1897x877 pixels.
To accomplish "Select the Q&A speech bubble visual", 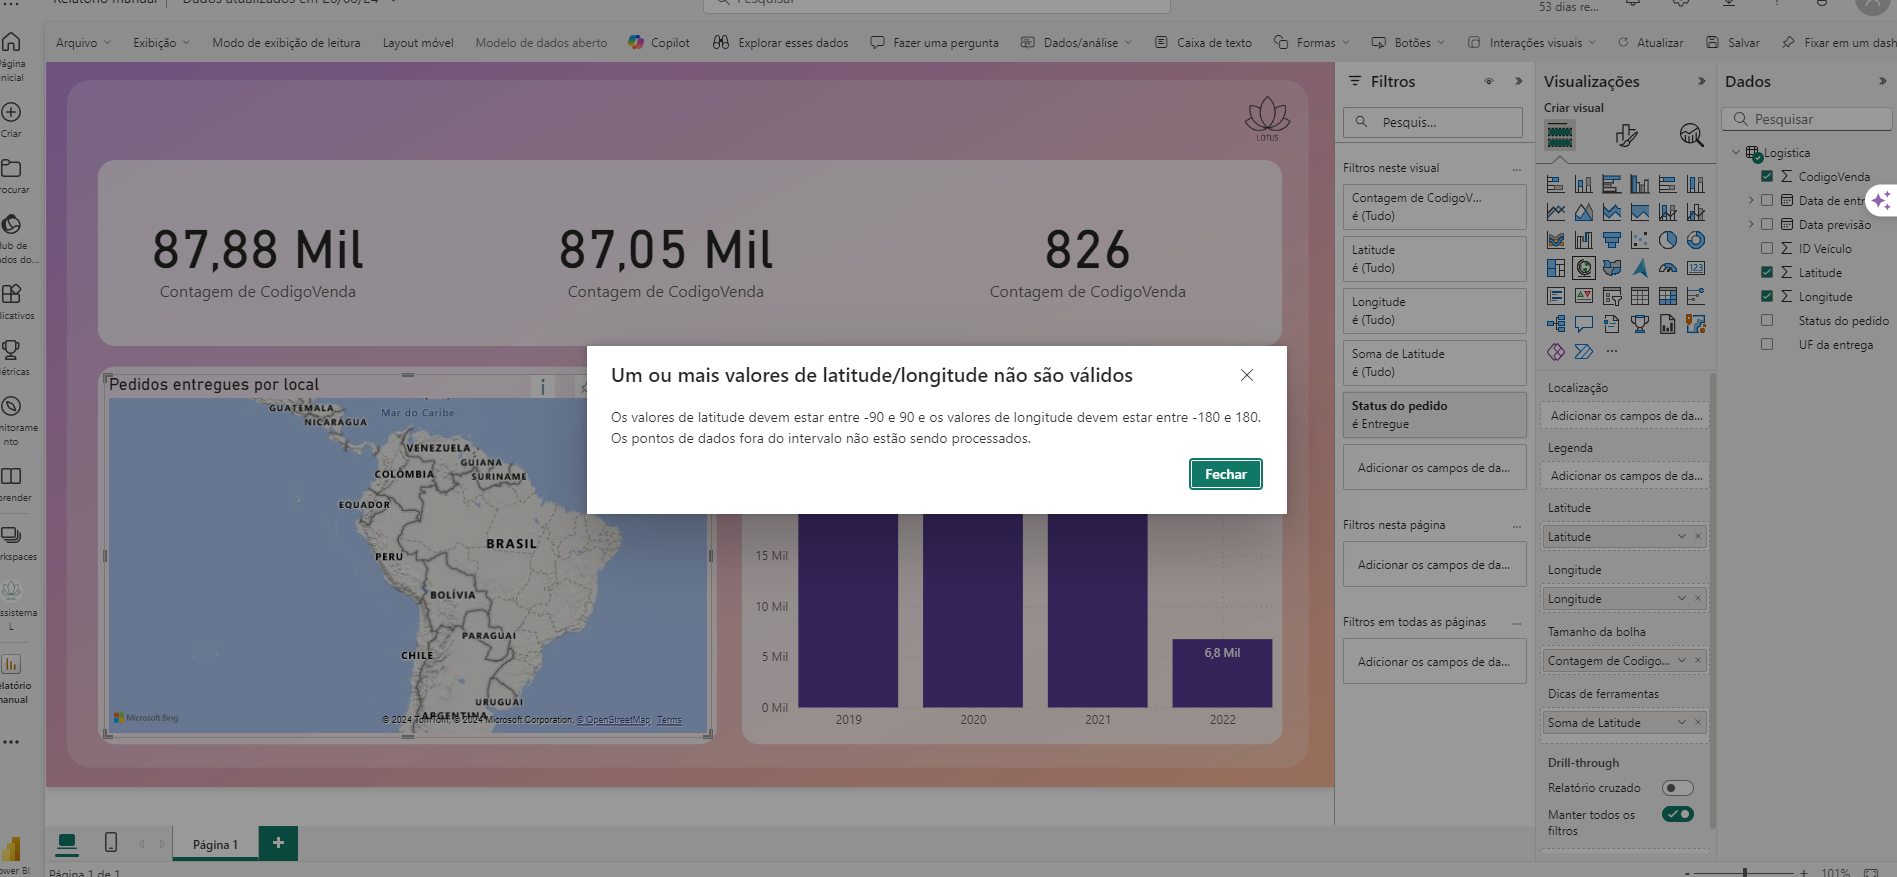I will point(1583,324).
